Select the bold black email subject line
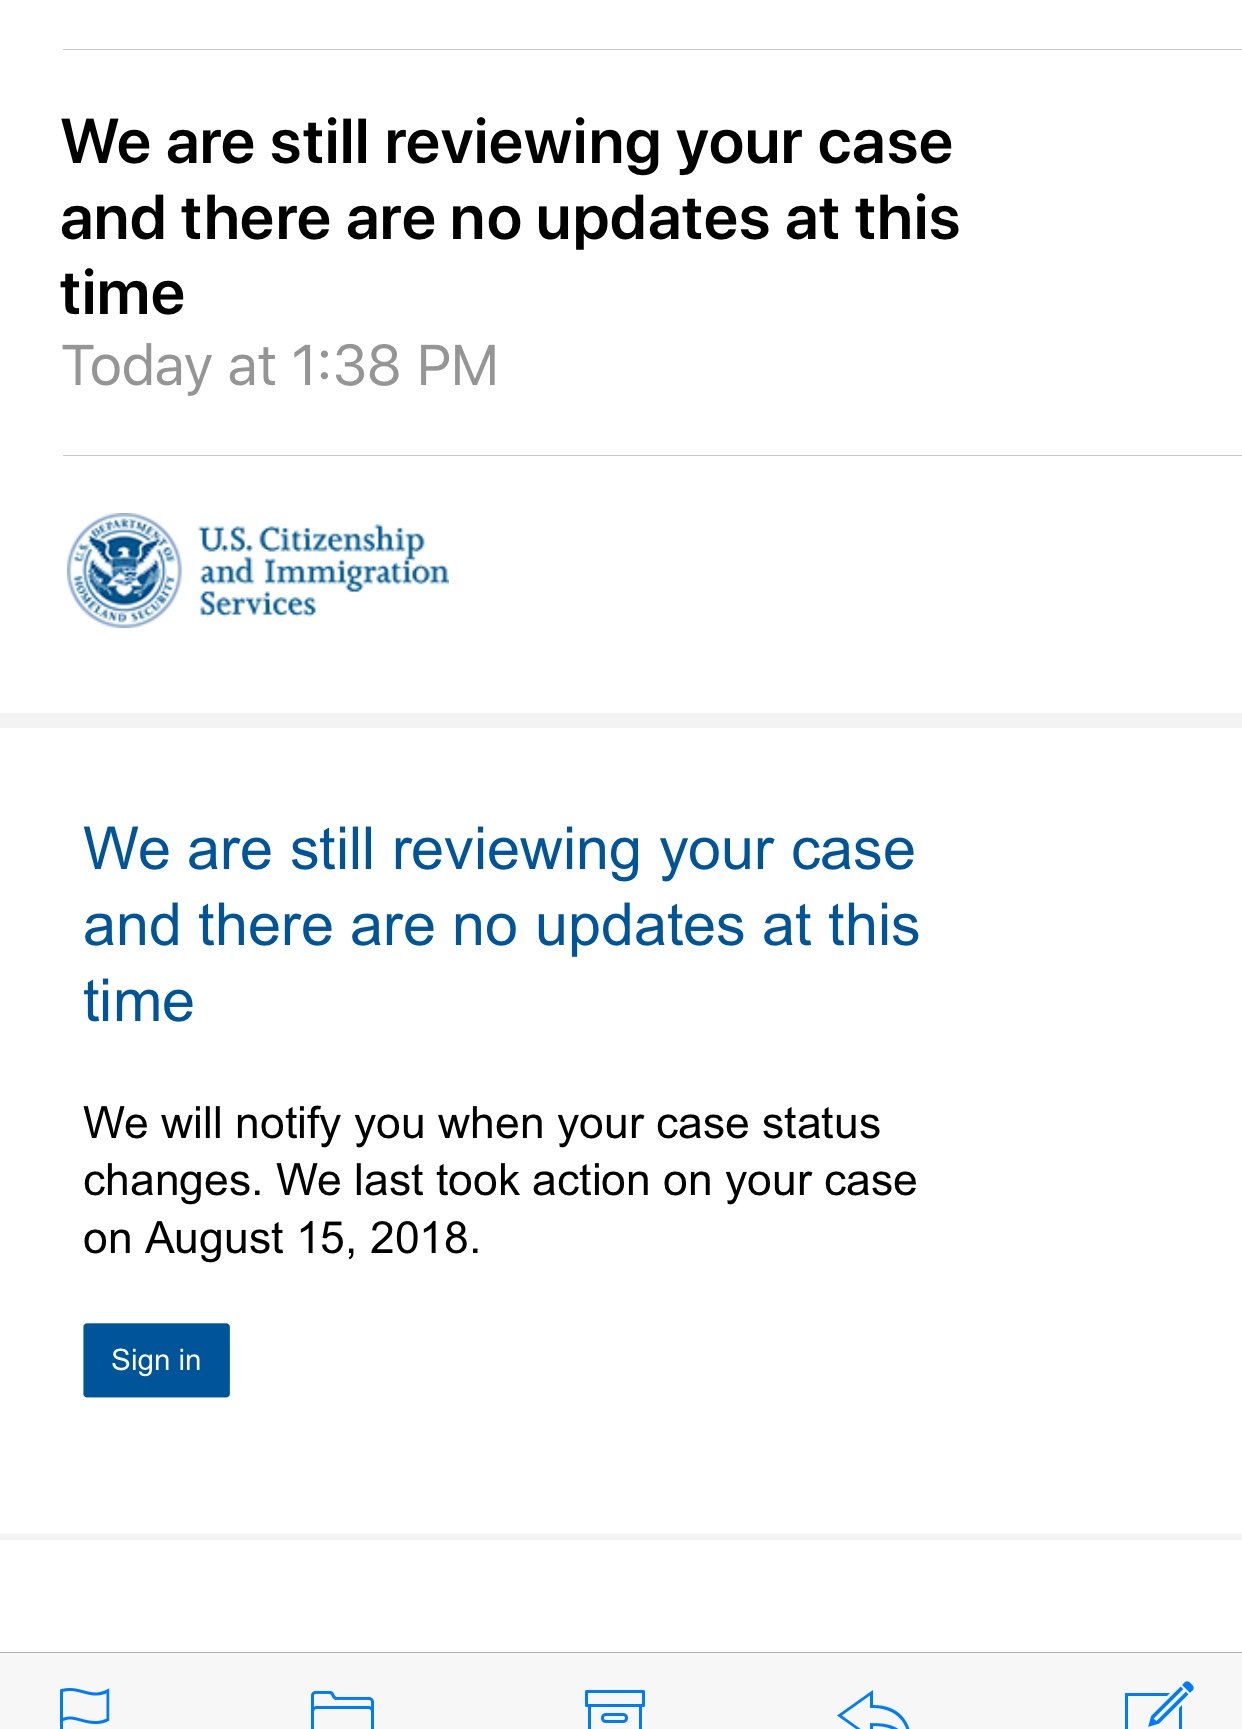Image resolution: width=1242 pixels, height=1729 pixels. (x=510, y=217)
